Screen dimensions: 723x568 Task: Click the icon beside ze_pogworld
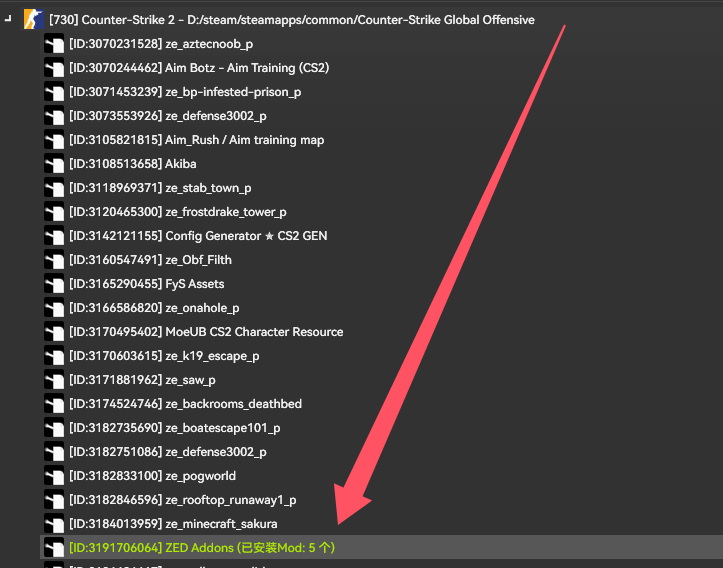click(x=54, y=475)
